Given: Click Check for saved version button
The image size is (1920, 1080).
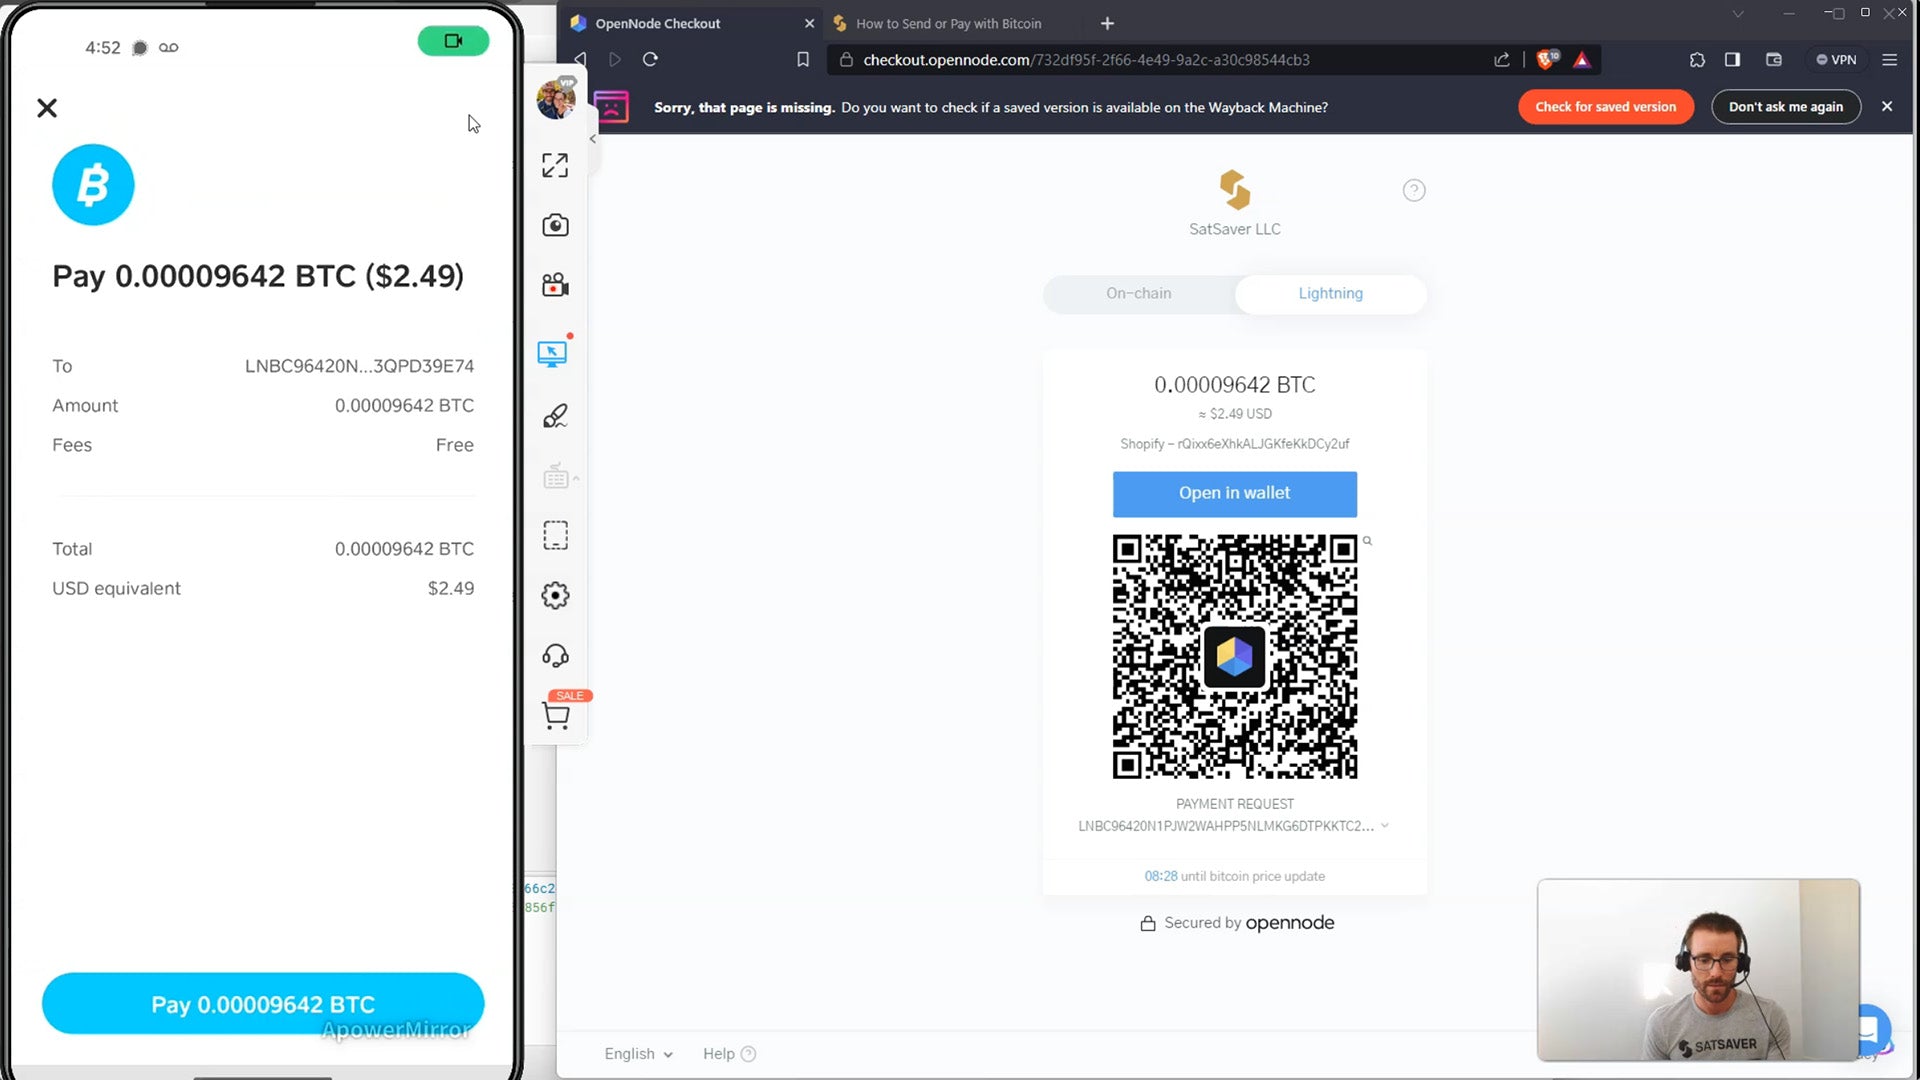Looking at the screenshot, I should (x=1605, y=107).
